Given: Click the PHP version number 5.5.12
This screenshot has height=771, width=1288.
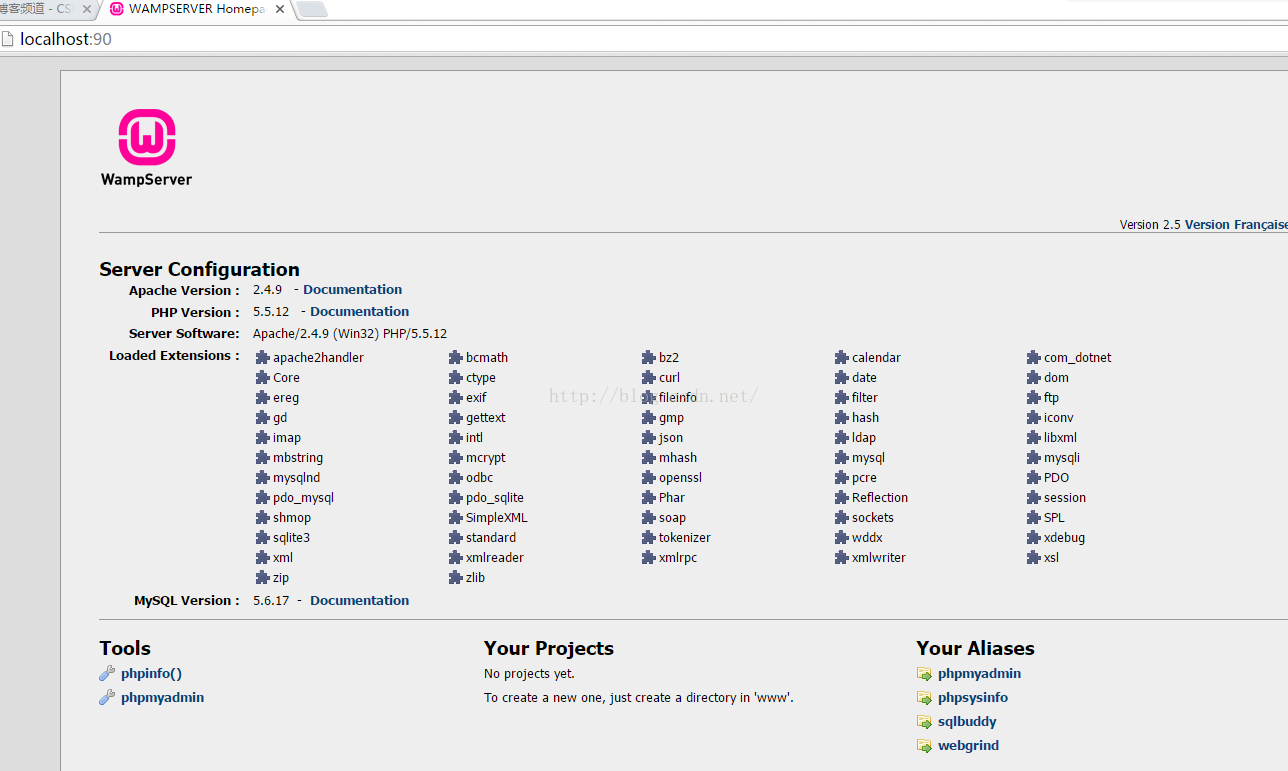Looking at the screenshot, I should click(271, 311).
